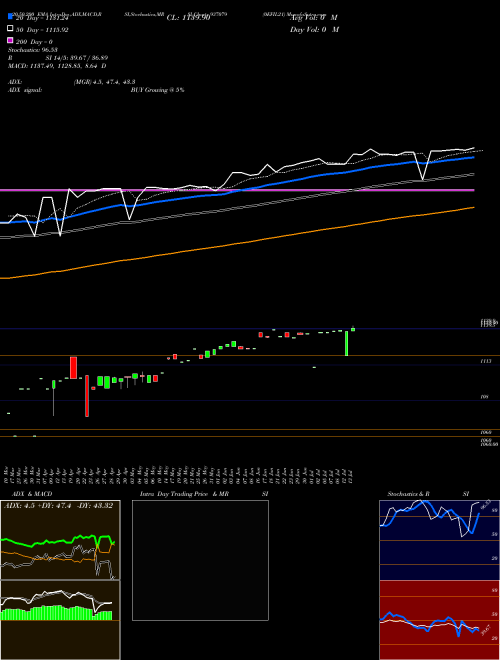Click the 'Stochastics & R' panel title
This screenshot has height=660, width=500.
[408, 494]
